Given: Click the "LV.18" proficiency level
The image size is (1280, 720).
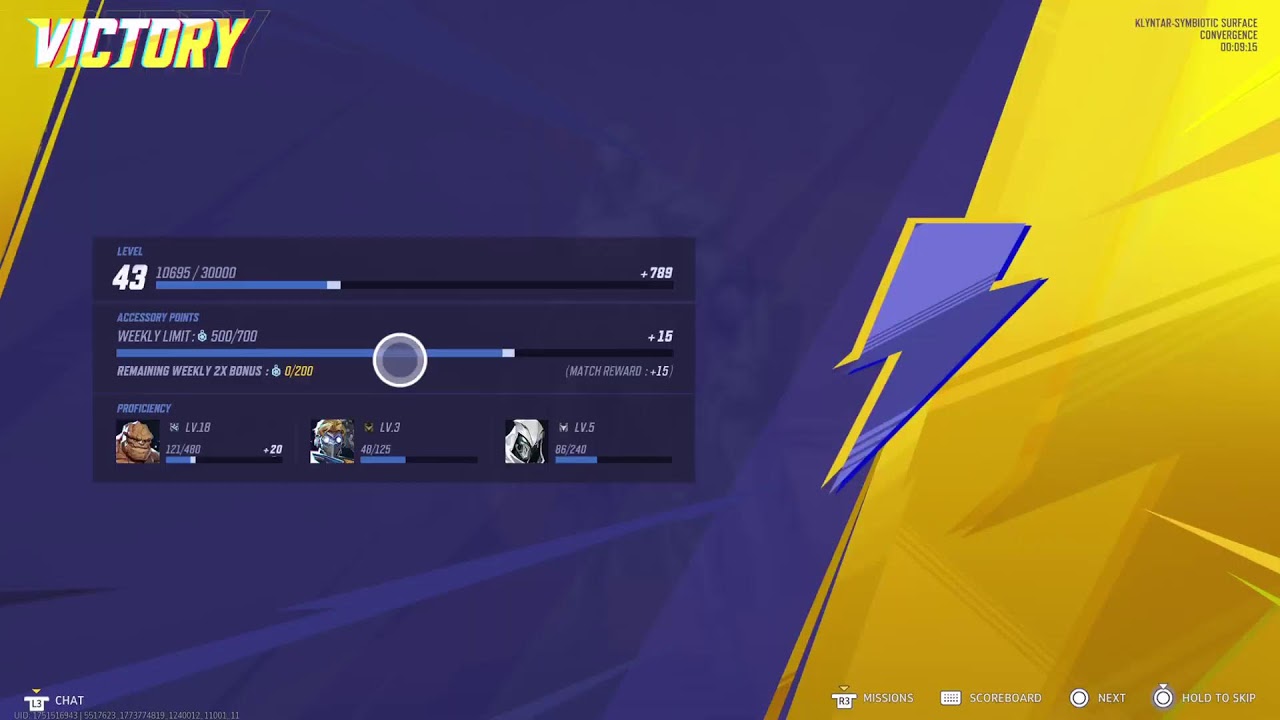Looking at the screenshot, I should 198,428.
